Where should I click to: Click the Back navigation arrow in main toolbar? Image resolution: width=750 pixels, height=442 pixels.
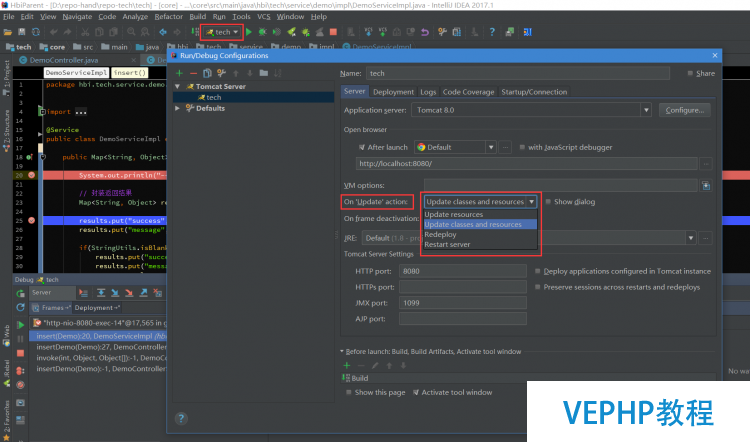tap(163, 32)
